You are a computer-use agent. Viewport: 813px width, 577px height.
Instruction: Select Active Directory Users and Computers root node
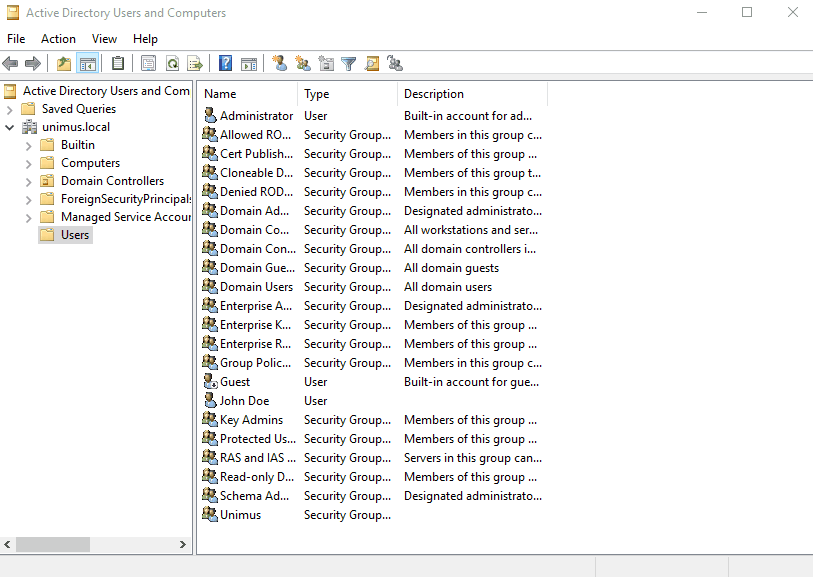tap(96, 91)
